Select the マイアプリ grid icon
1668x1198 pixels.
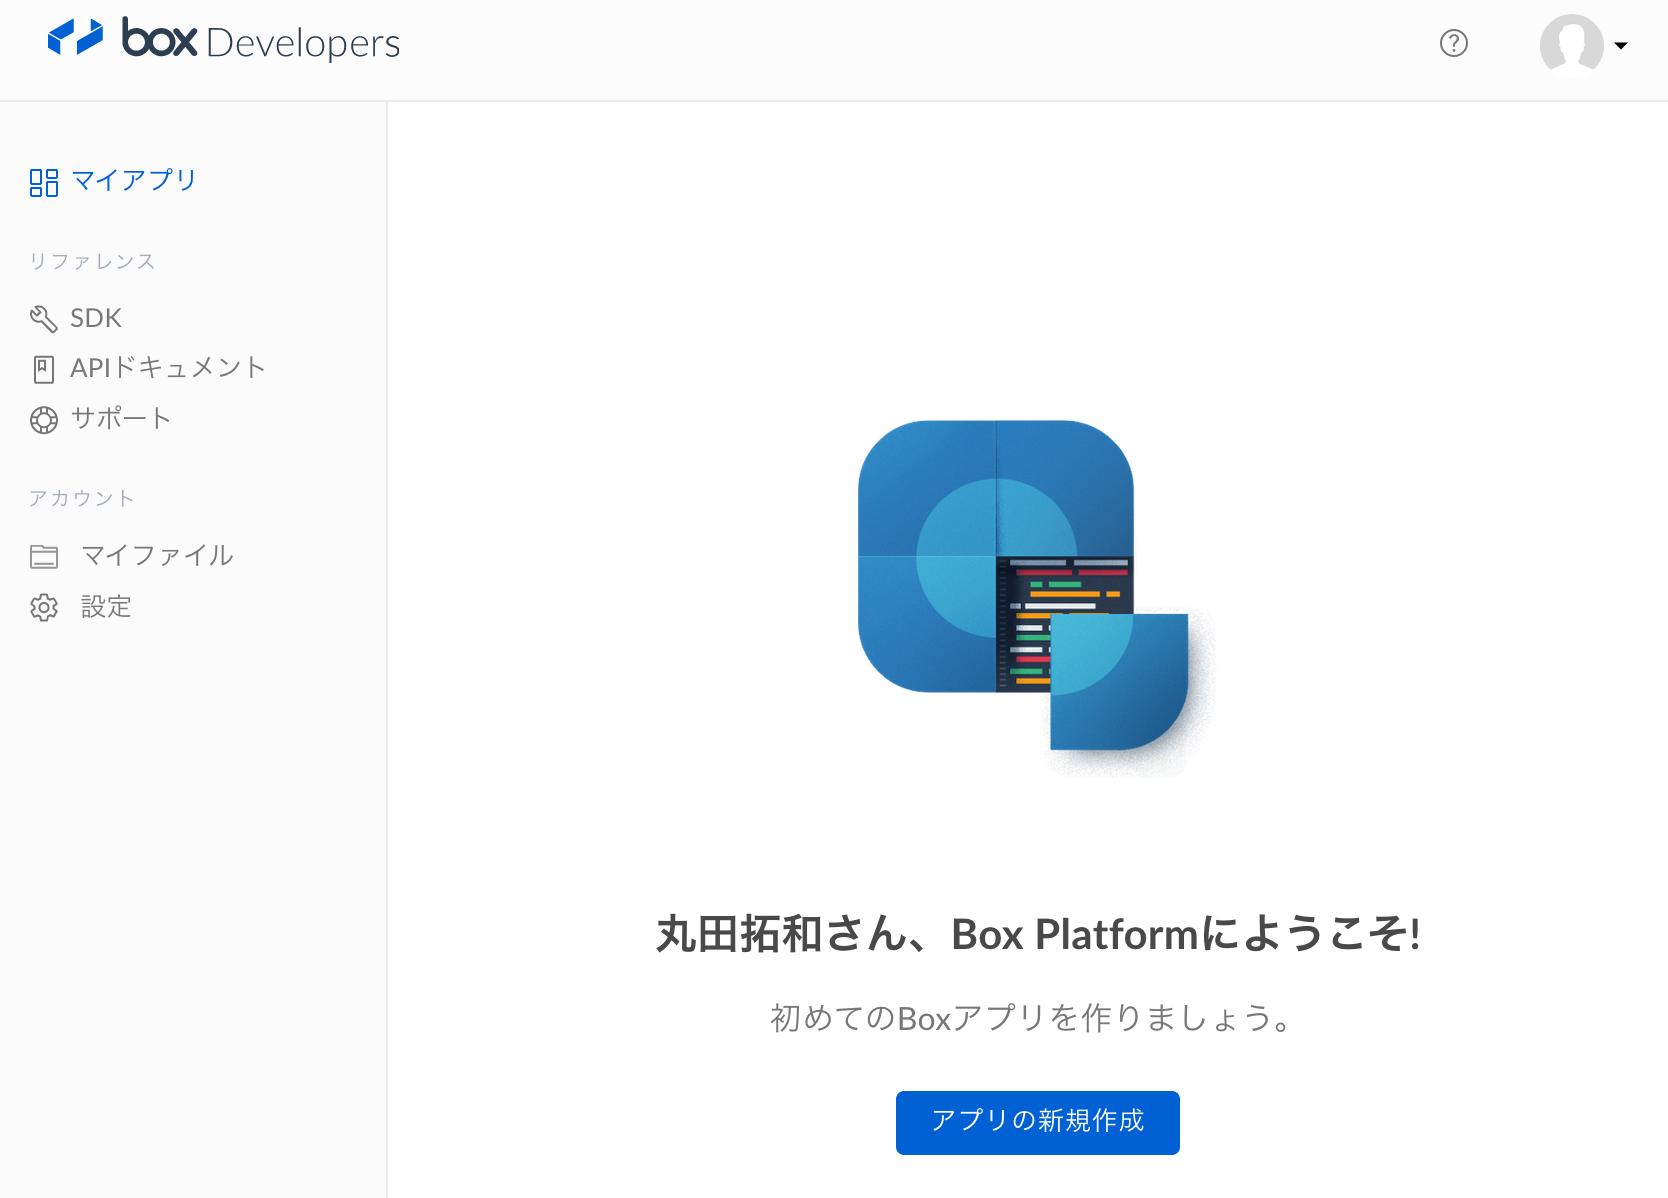(x=44, y=181)
